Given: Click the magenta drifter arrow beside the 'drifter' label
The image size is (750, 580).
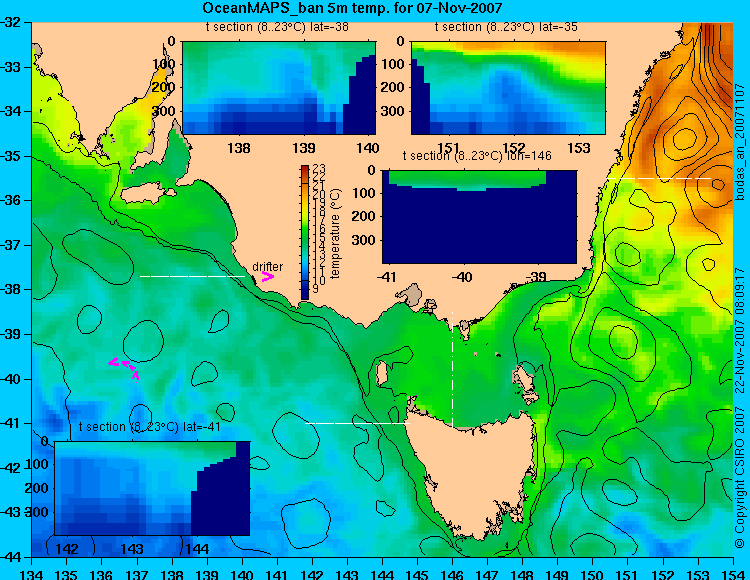Looking at the screenshot, I should click(268, 276).
